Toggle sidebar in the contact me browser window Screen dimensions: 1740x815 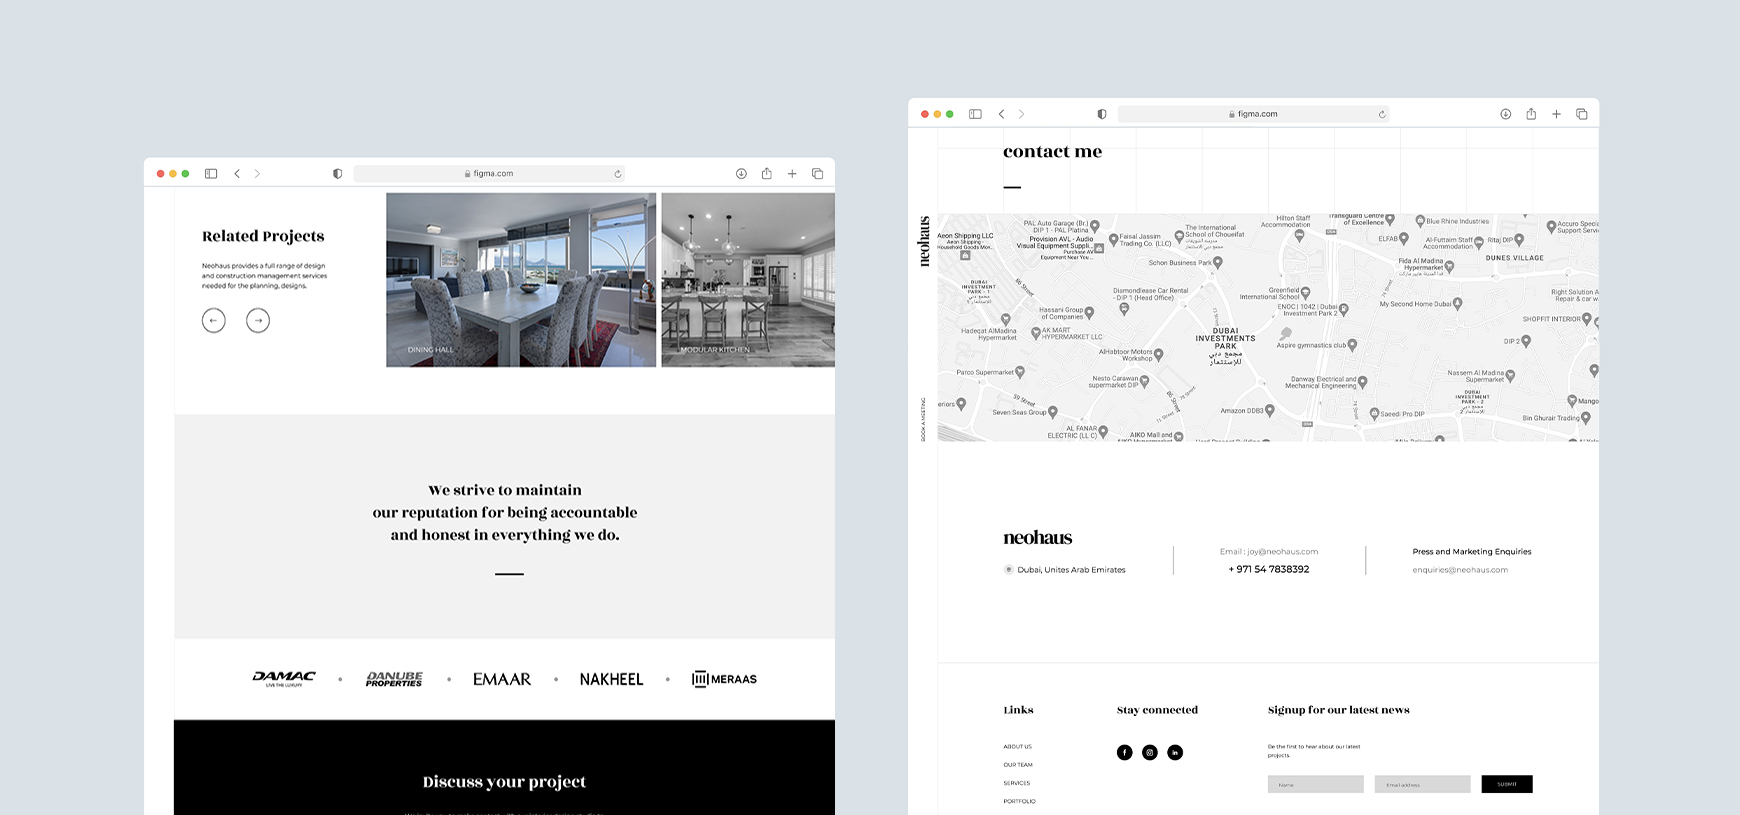975,114
